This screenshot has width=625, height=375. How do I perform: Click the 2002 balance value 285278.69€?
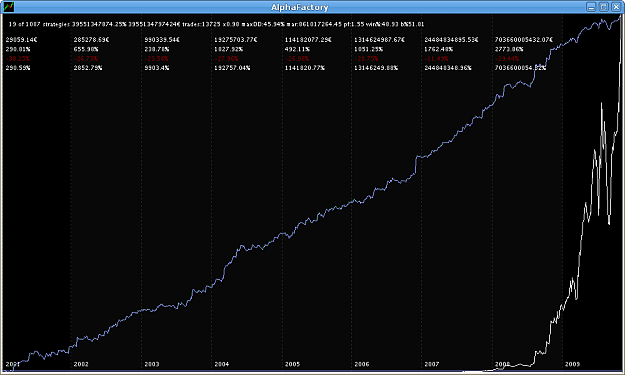[x=91, y=40]
